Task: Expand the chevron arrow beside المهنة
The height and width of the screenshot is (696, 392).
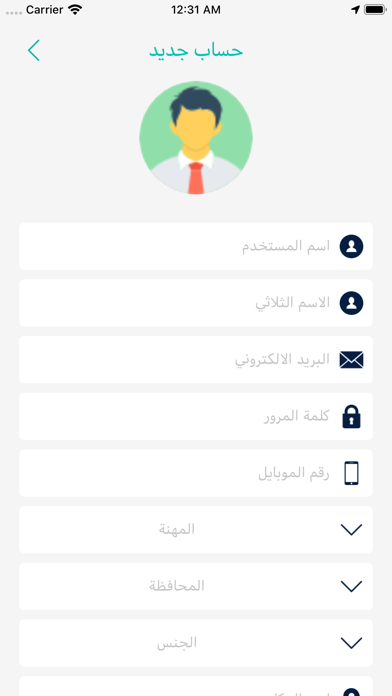Action: point(351,530)
